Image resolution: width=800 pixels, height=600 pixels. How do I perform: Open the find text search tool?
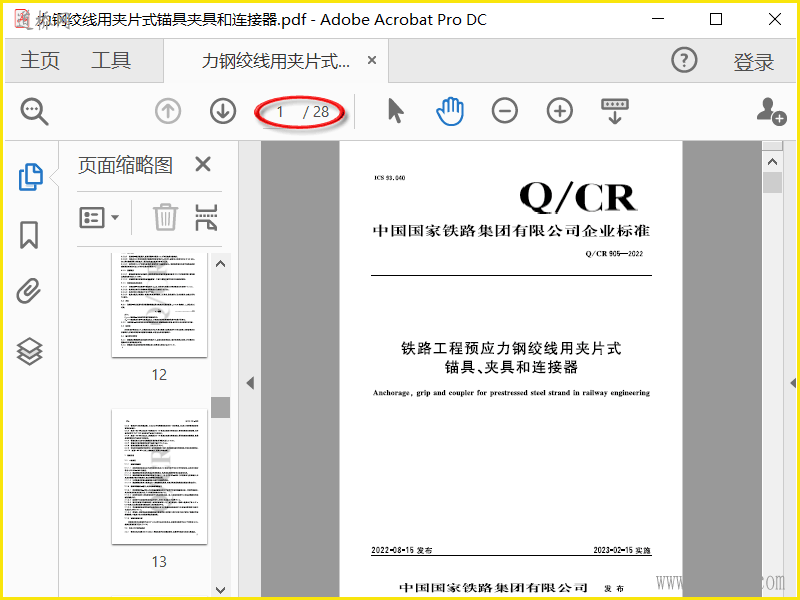(x=34, y=111)
